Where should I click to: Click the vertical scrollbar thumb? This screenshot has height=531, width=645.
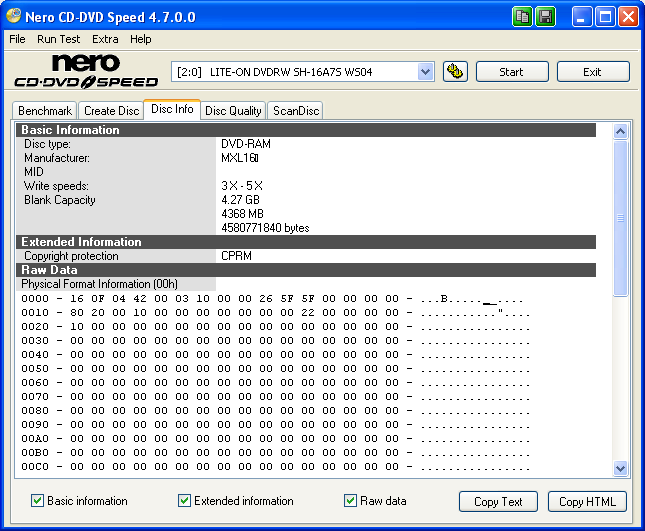620,218
